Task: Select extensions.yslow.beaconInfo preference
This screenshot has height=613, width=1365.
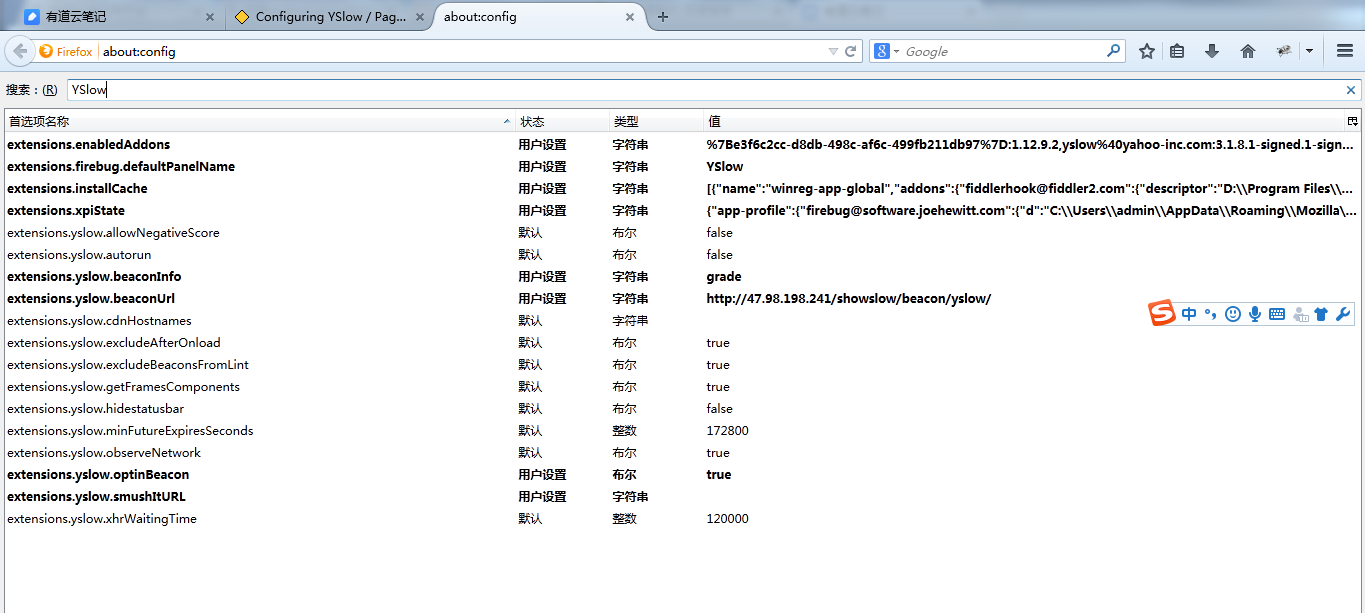Action: pos(682,277)
